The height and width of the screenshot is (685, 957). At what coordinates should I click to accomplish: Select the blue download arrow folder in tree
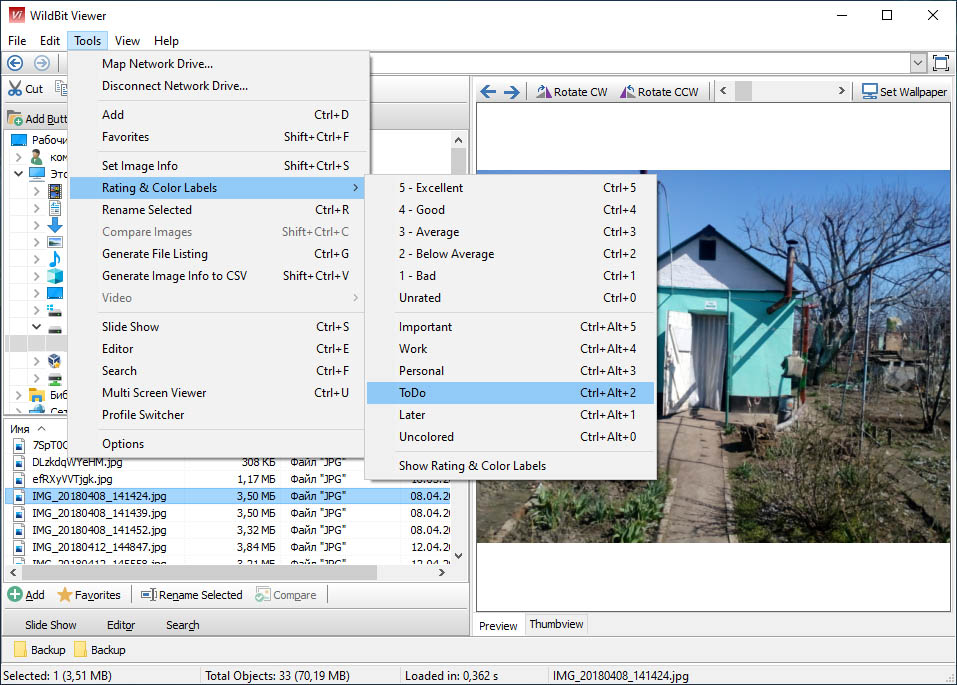pyautogui.click(x=55, y=225)
